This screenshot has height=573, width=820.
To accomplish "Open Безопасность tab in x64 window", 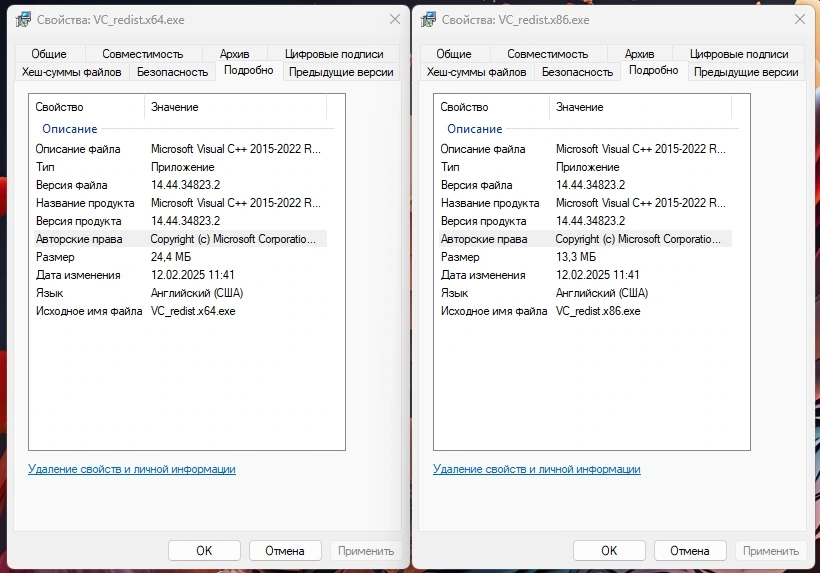I will (x=173, y=72).
